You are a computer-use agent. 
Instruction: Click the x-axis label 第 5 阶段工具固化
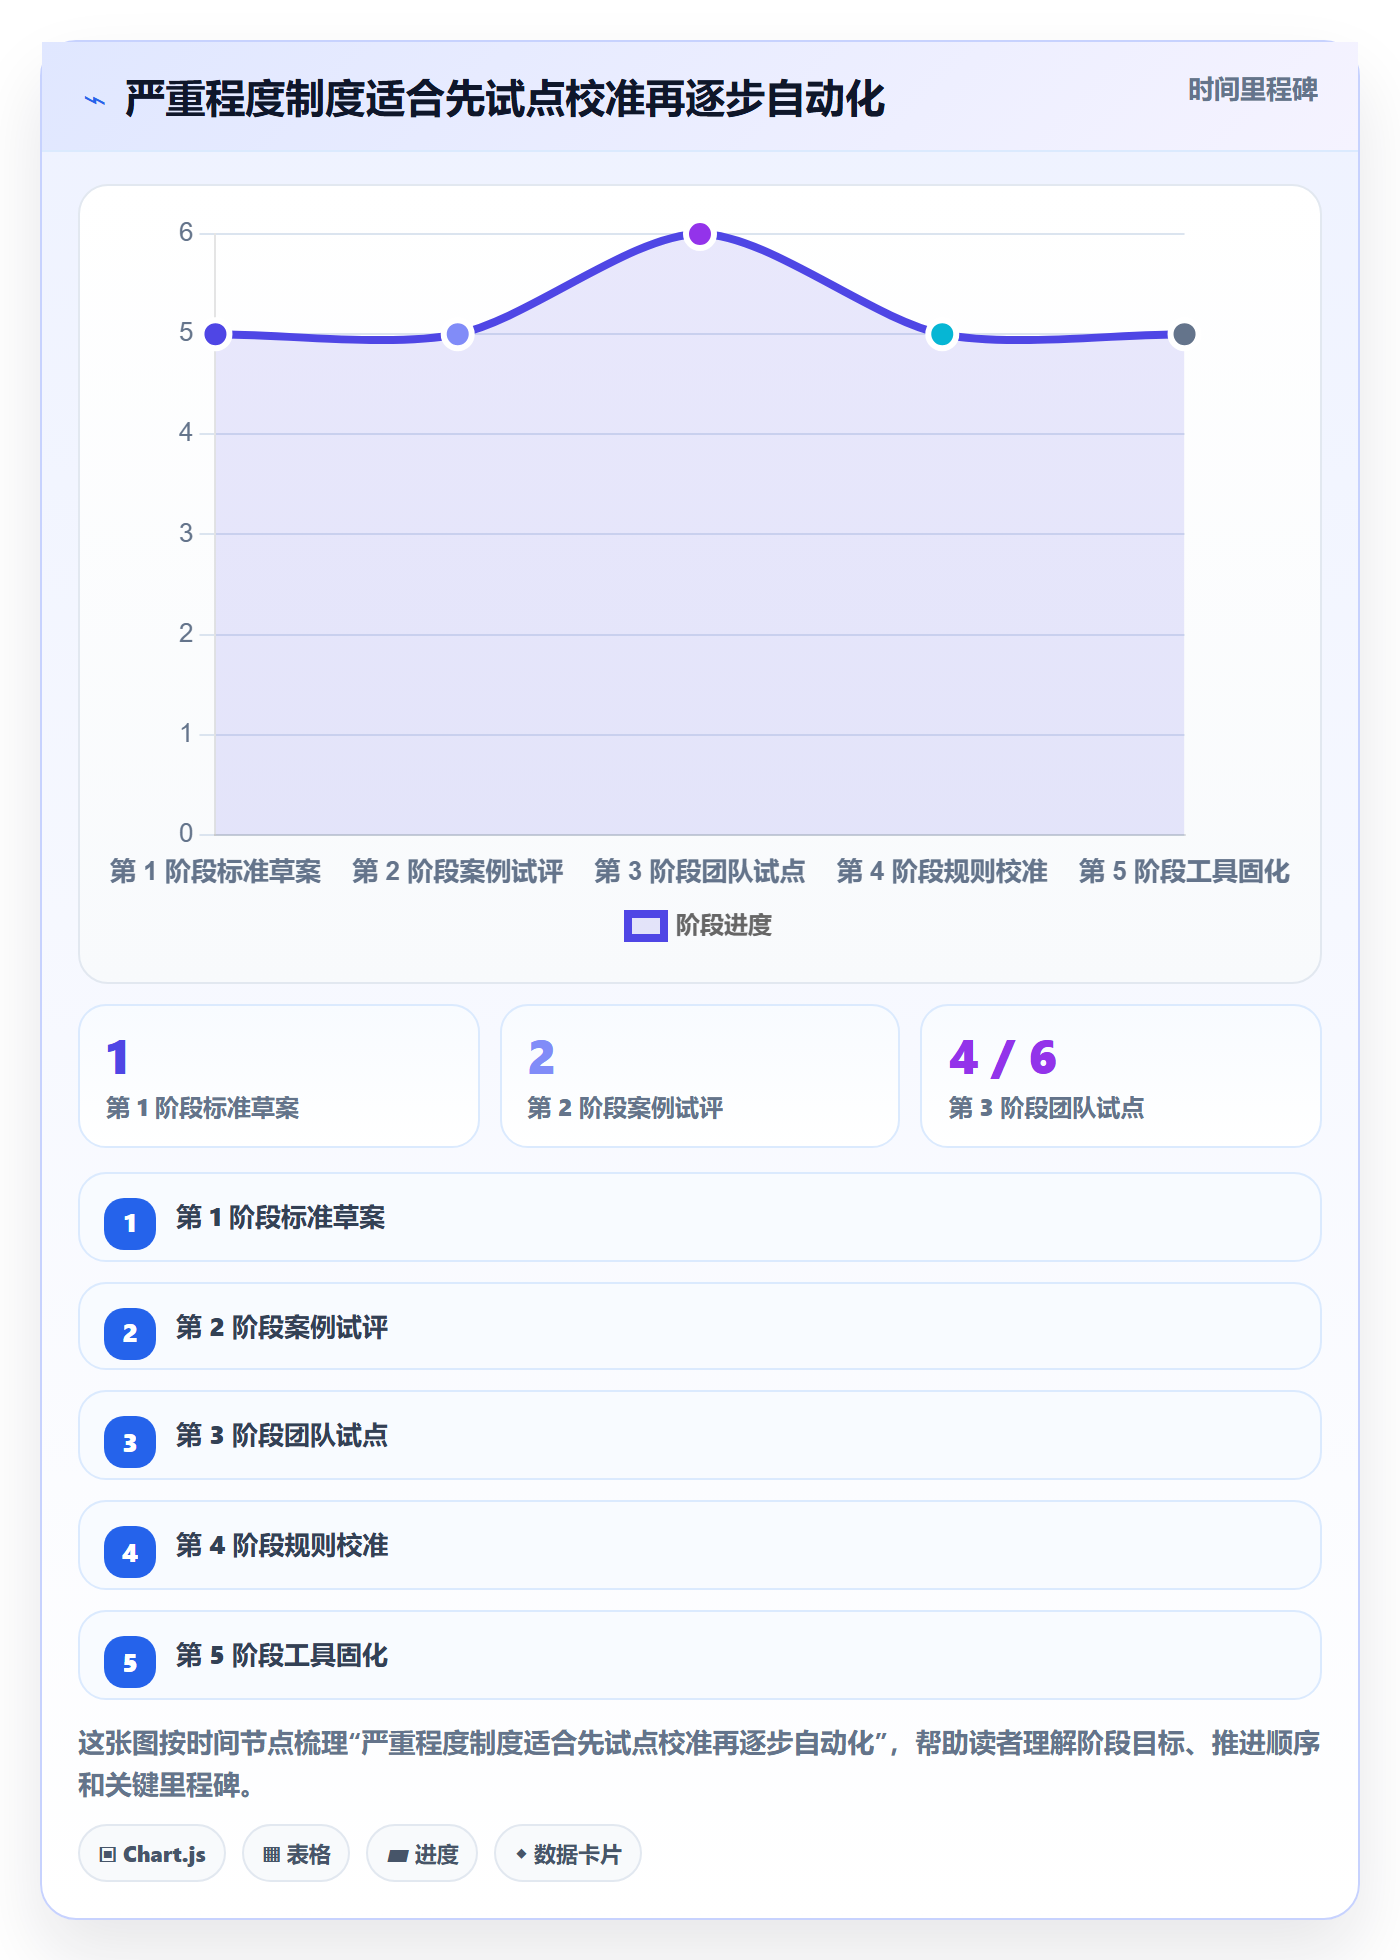pyautogui.click(x=1184, y=871)
